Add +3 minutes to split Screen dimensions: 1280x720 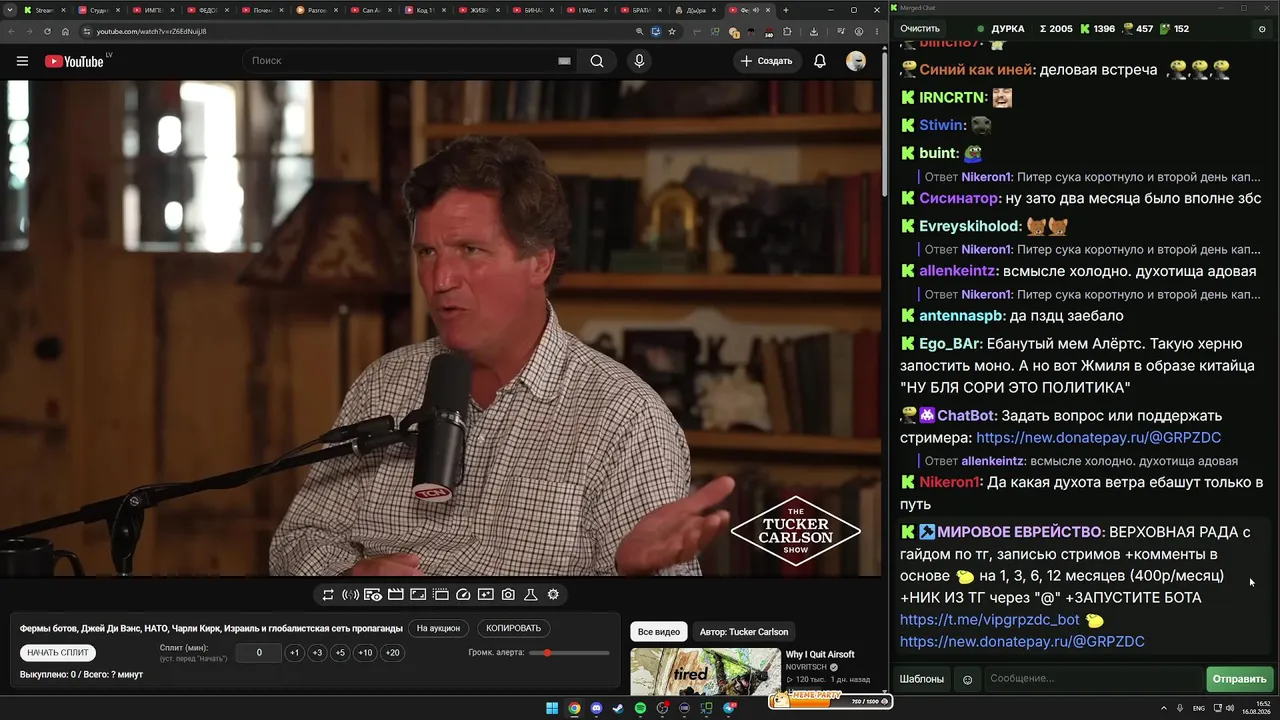(317, 653)
